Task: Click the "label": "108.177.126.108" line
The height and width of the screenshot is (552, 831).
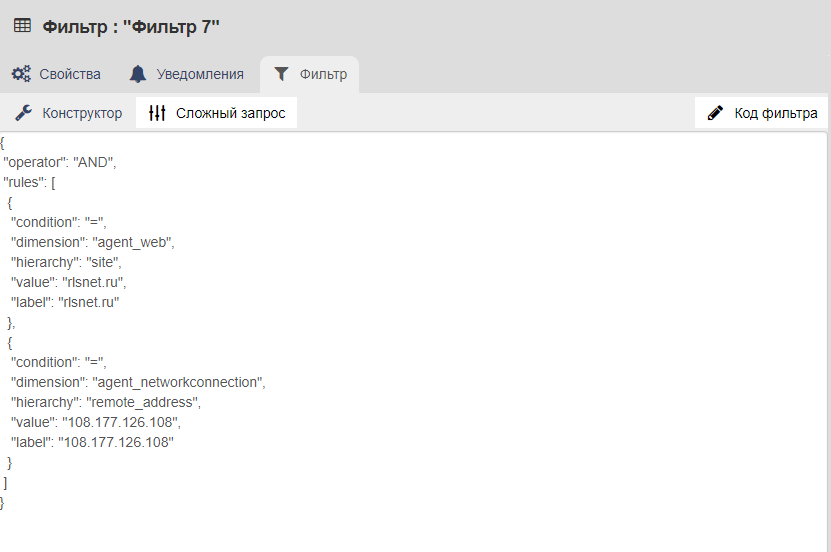Action: [92, 442]
